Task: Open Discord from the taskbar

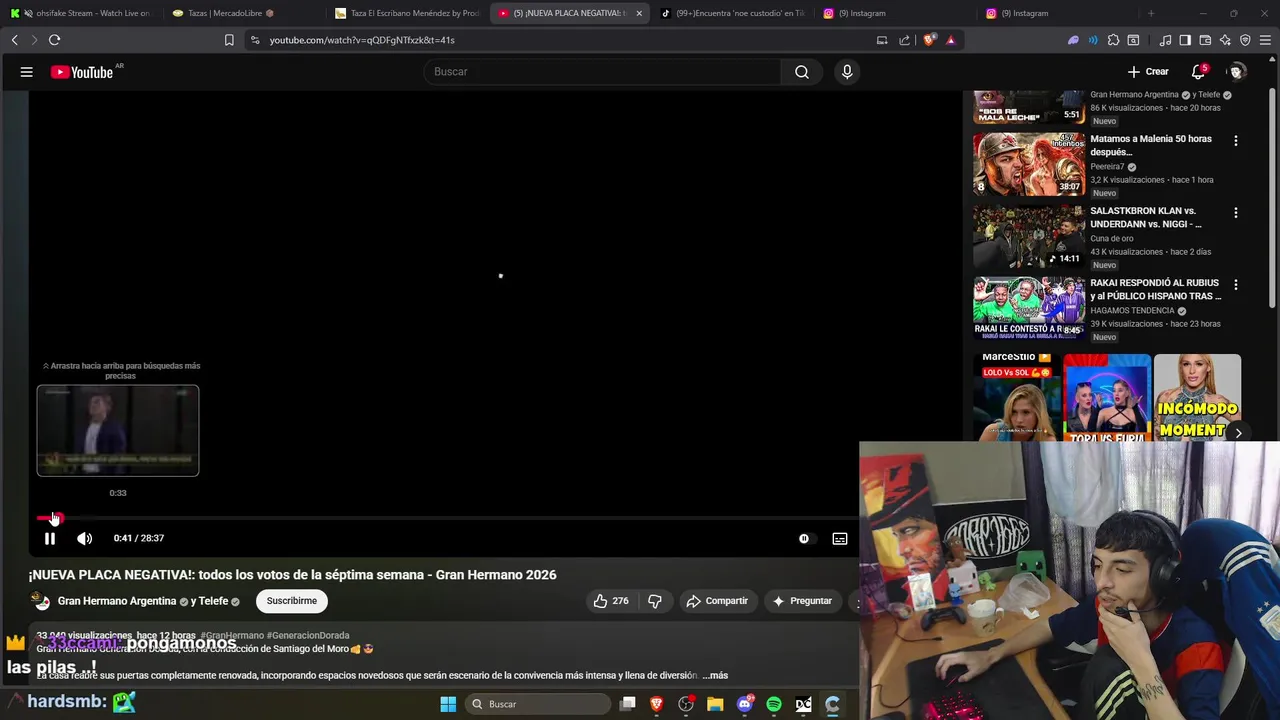Action: tap(745, 704)
